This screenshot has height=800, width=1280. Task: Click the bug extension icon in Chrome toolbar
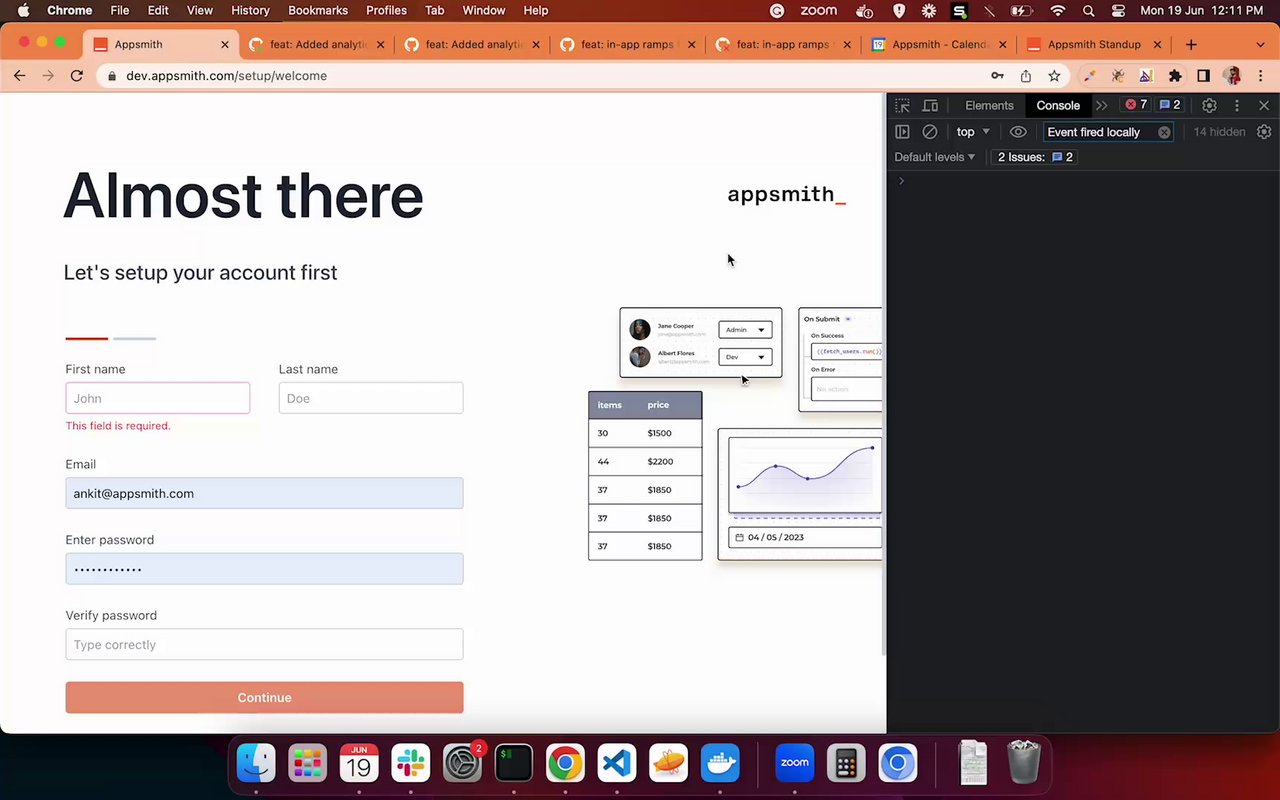point(1118,76)
